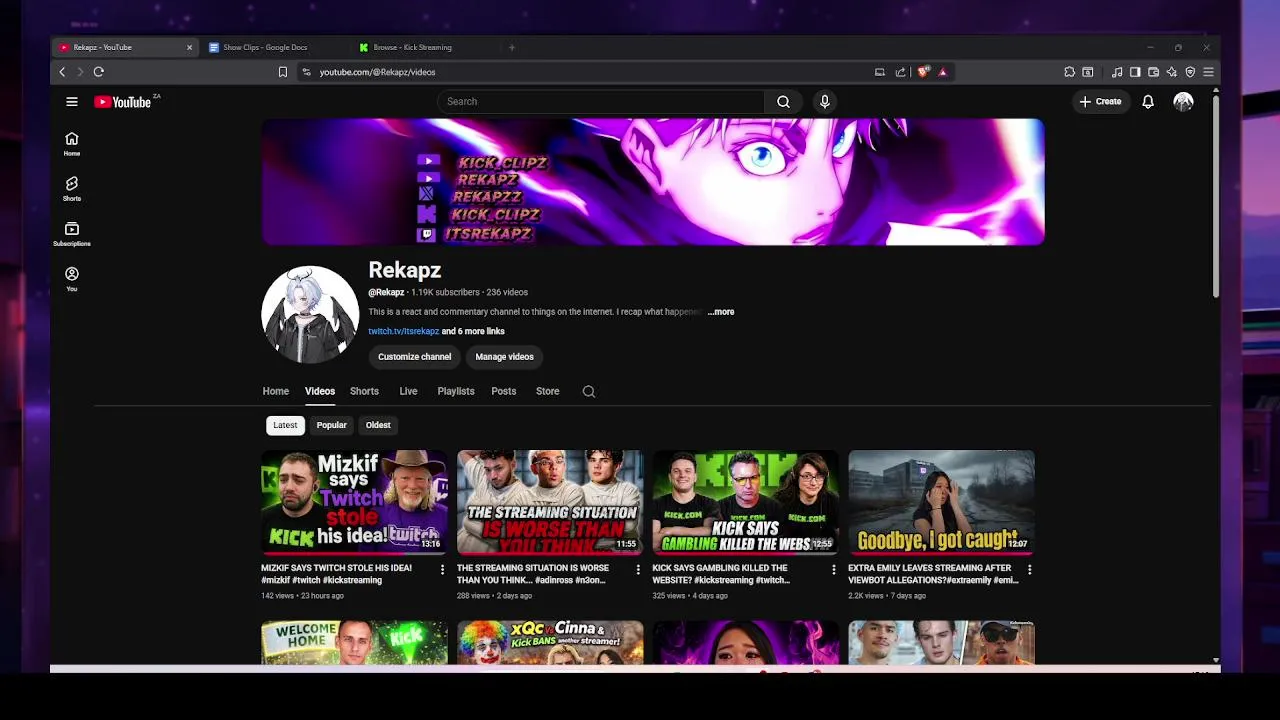Open options for Kick Gambling video
The width and height of the screenshot is (1280, 720).
[x=834, y=569]
